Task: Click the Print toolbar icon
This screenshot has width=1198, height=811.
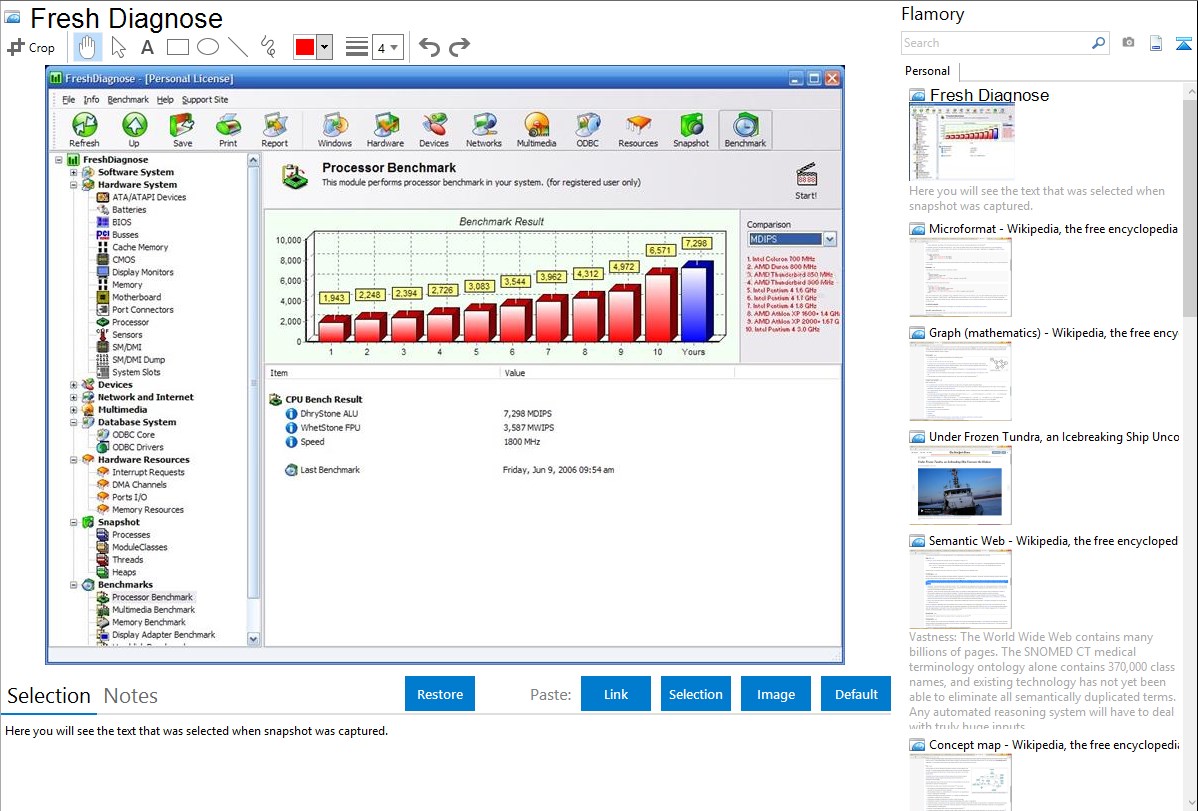Action: tap(228, 130)
